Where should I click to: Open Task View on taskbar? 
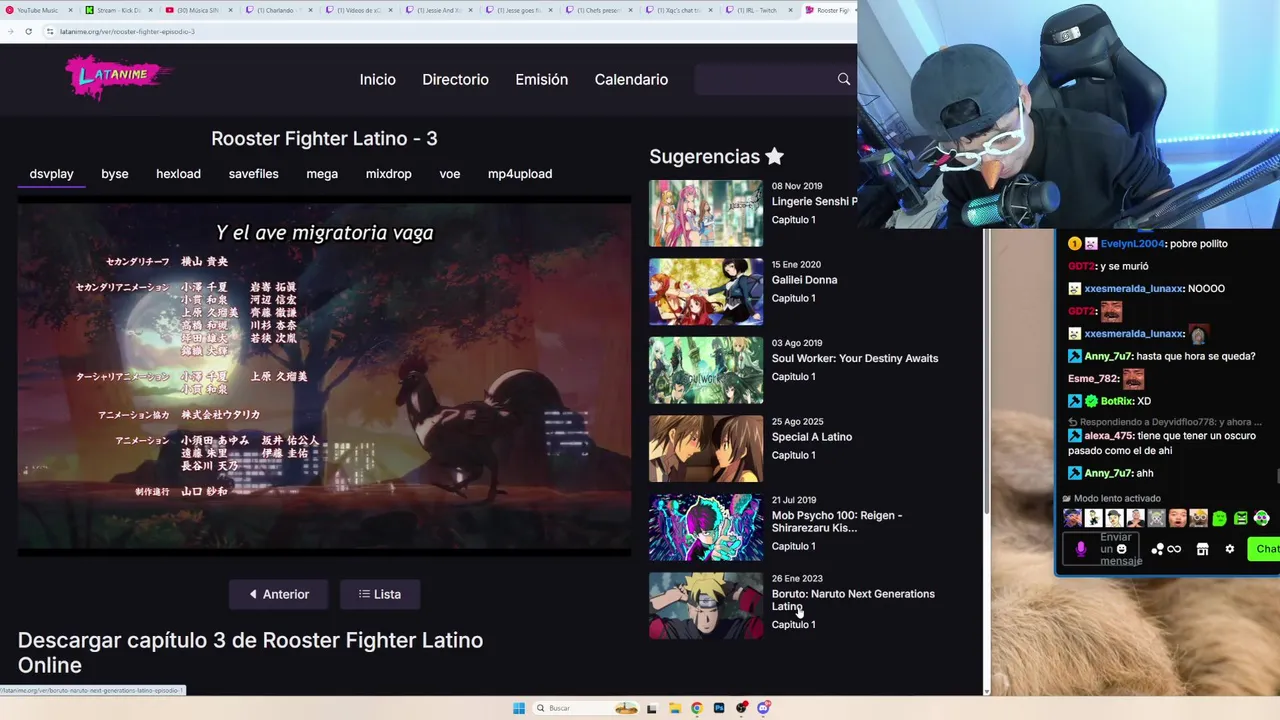click(x=652, y=708)
